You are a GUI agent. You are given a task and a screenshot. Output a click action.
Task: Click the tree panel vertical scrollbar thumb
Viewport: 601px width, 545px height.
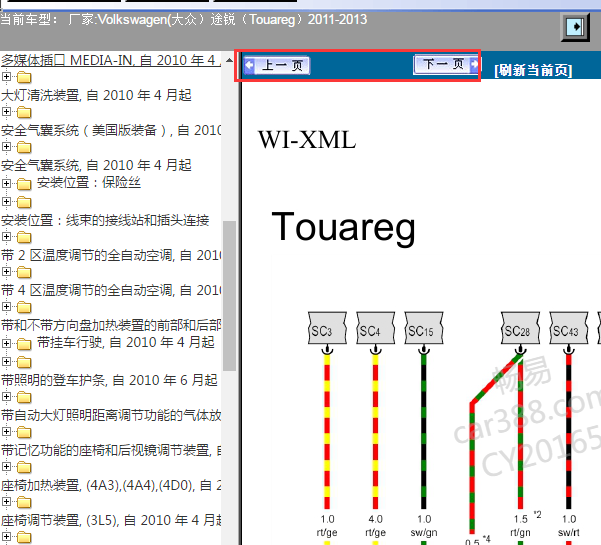pyautogui.click(x=229, y=296)
